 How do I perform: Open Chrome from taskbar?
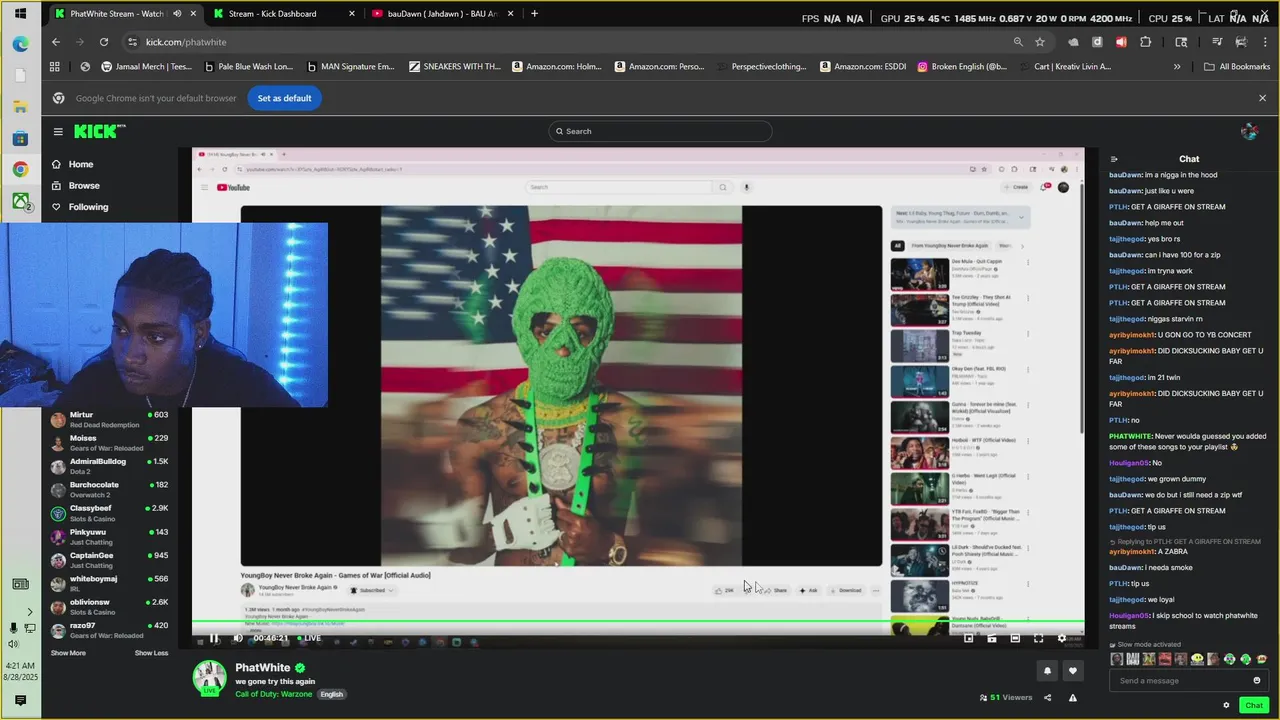click(20, 170)
